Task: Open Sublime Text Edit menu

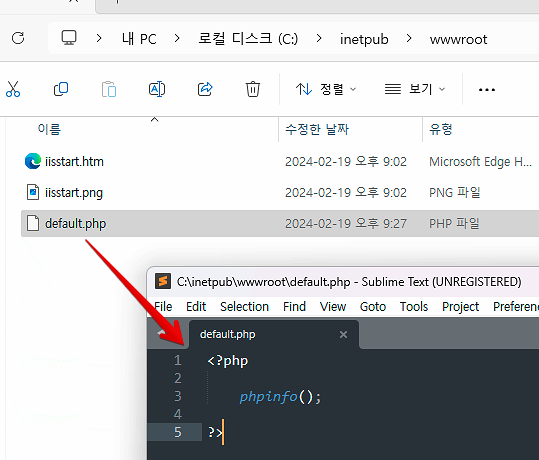Action: (x=196, y=306)
